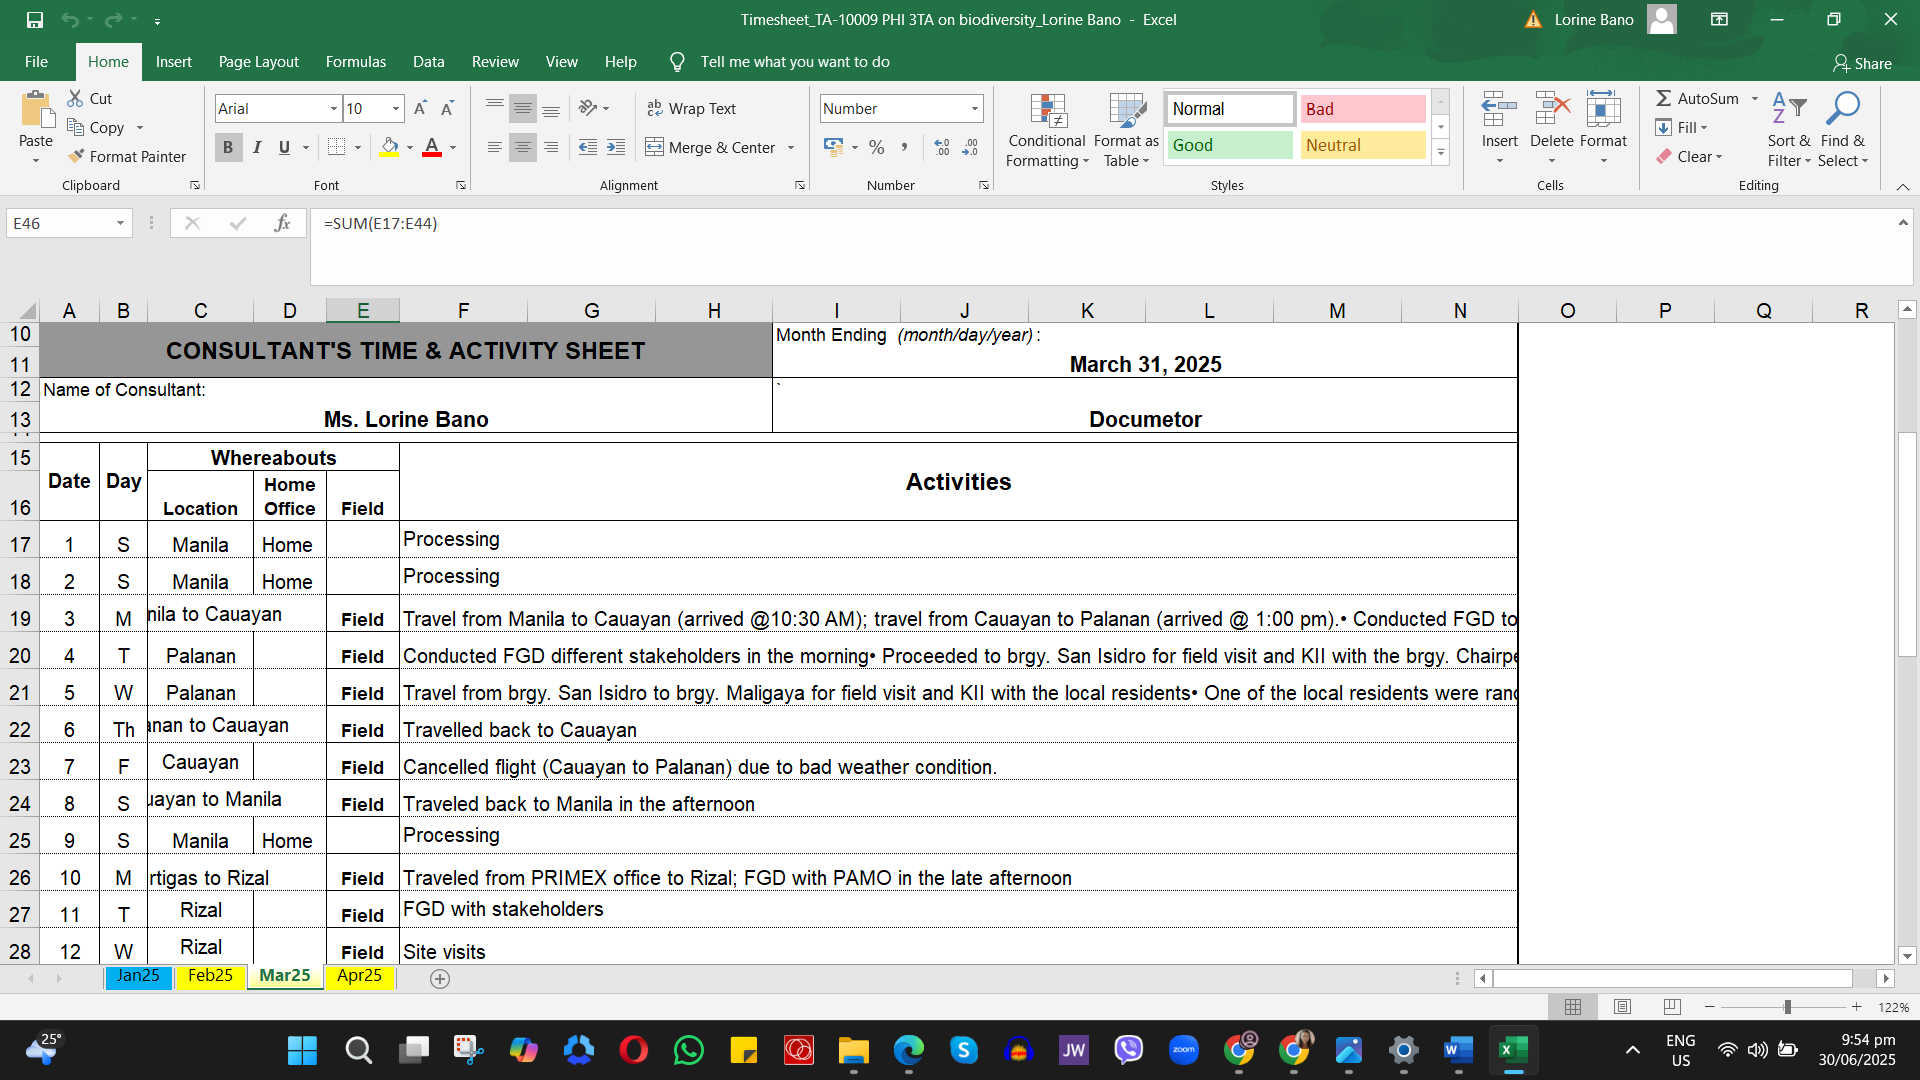Image resolution: width=1920 pixels, height=1080 pixels.
Task: Apply the Good cell style
Action: [1229, 145]
